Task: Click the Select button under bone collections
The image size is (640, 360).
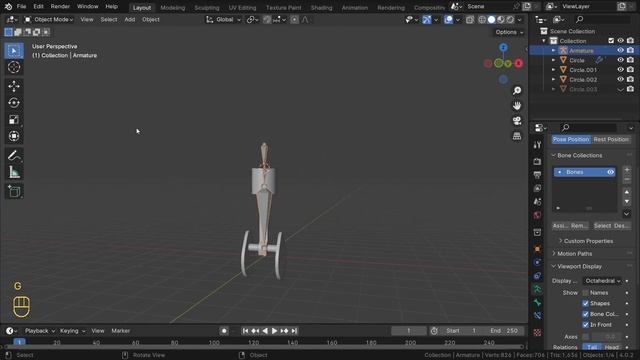Action: (602, 226)
